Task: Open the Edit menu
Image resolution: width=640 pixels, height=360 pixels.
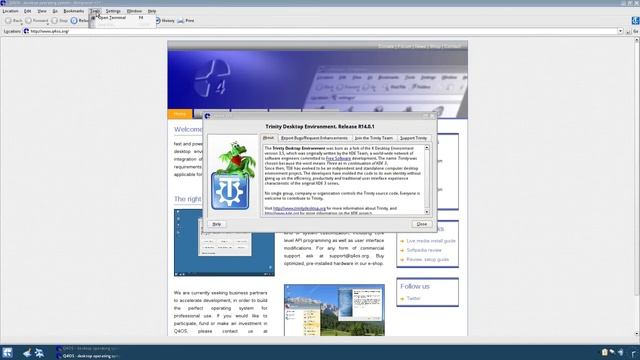Action: tap(27, 11)
